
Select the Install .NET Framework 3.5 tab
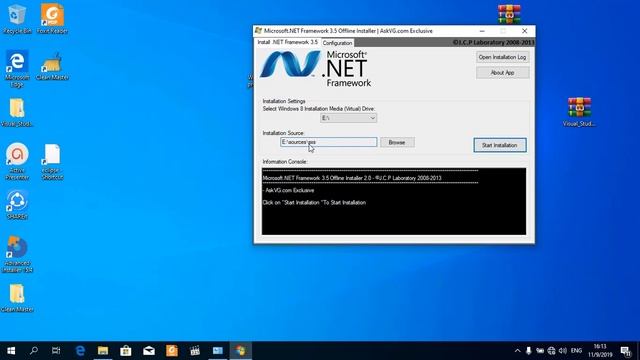(x=287, y=42)
